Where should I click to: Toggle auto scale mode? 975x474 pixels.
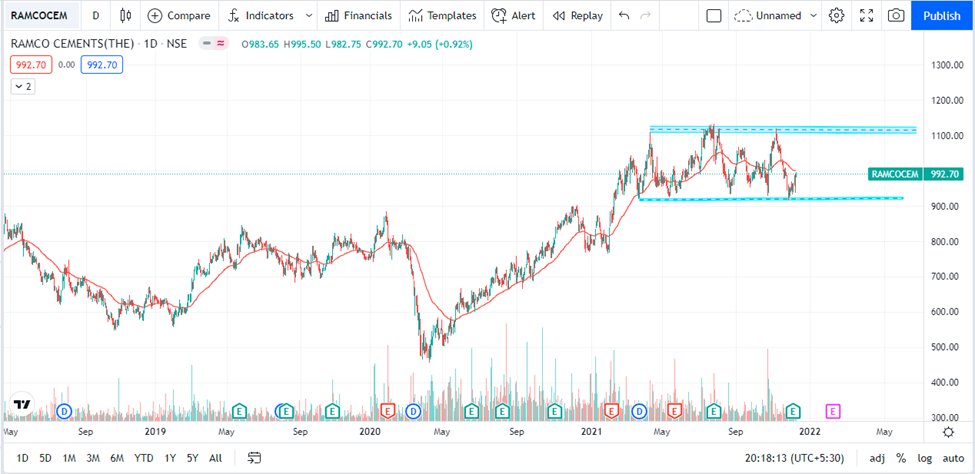tap(953, 458)
